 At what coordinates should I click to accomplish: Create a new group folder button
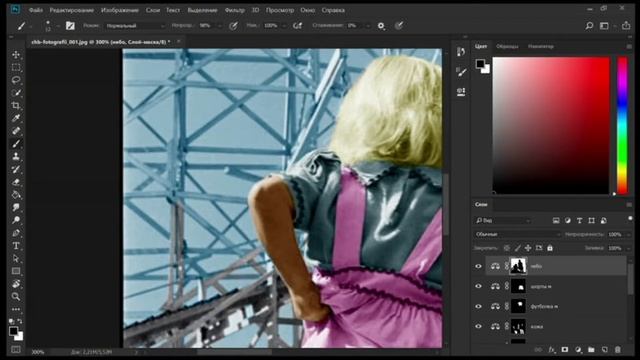591,350
